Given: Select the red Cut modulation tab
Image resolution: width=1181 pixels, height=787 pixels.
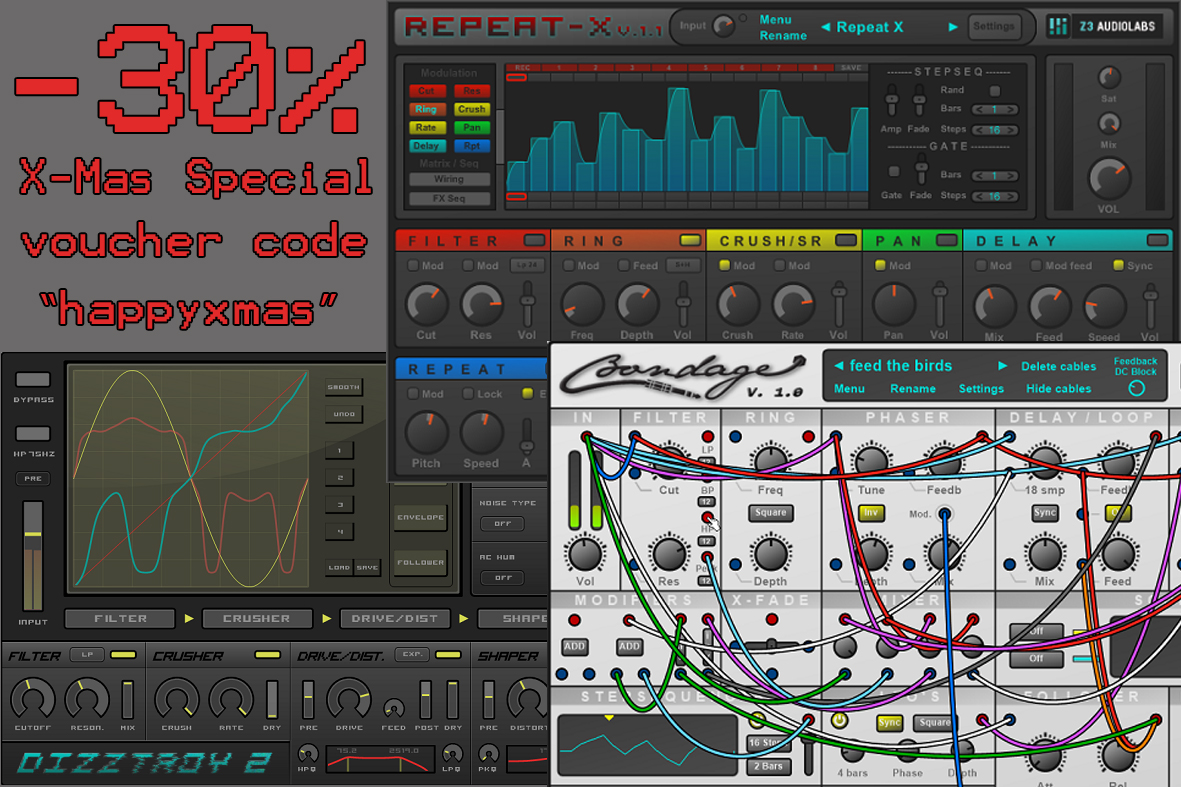Looking at the screenshot, I should click(426, 91).
